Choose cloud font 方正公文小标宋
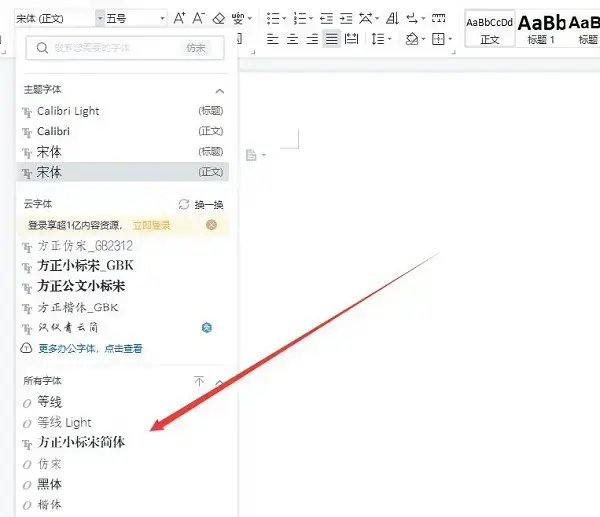The height and width of the screenshot is (517, 600). click(123, 286)
